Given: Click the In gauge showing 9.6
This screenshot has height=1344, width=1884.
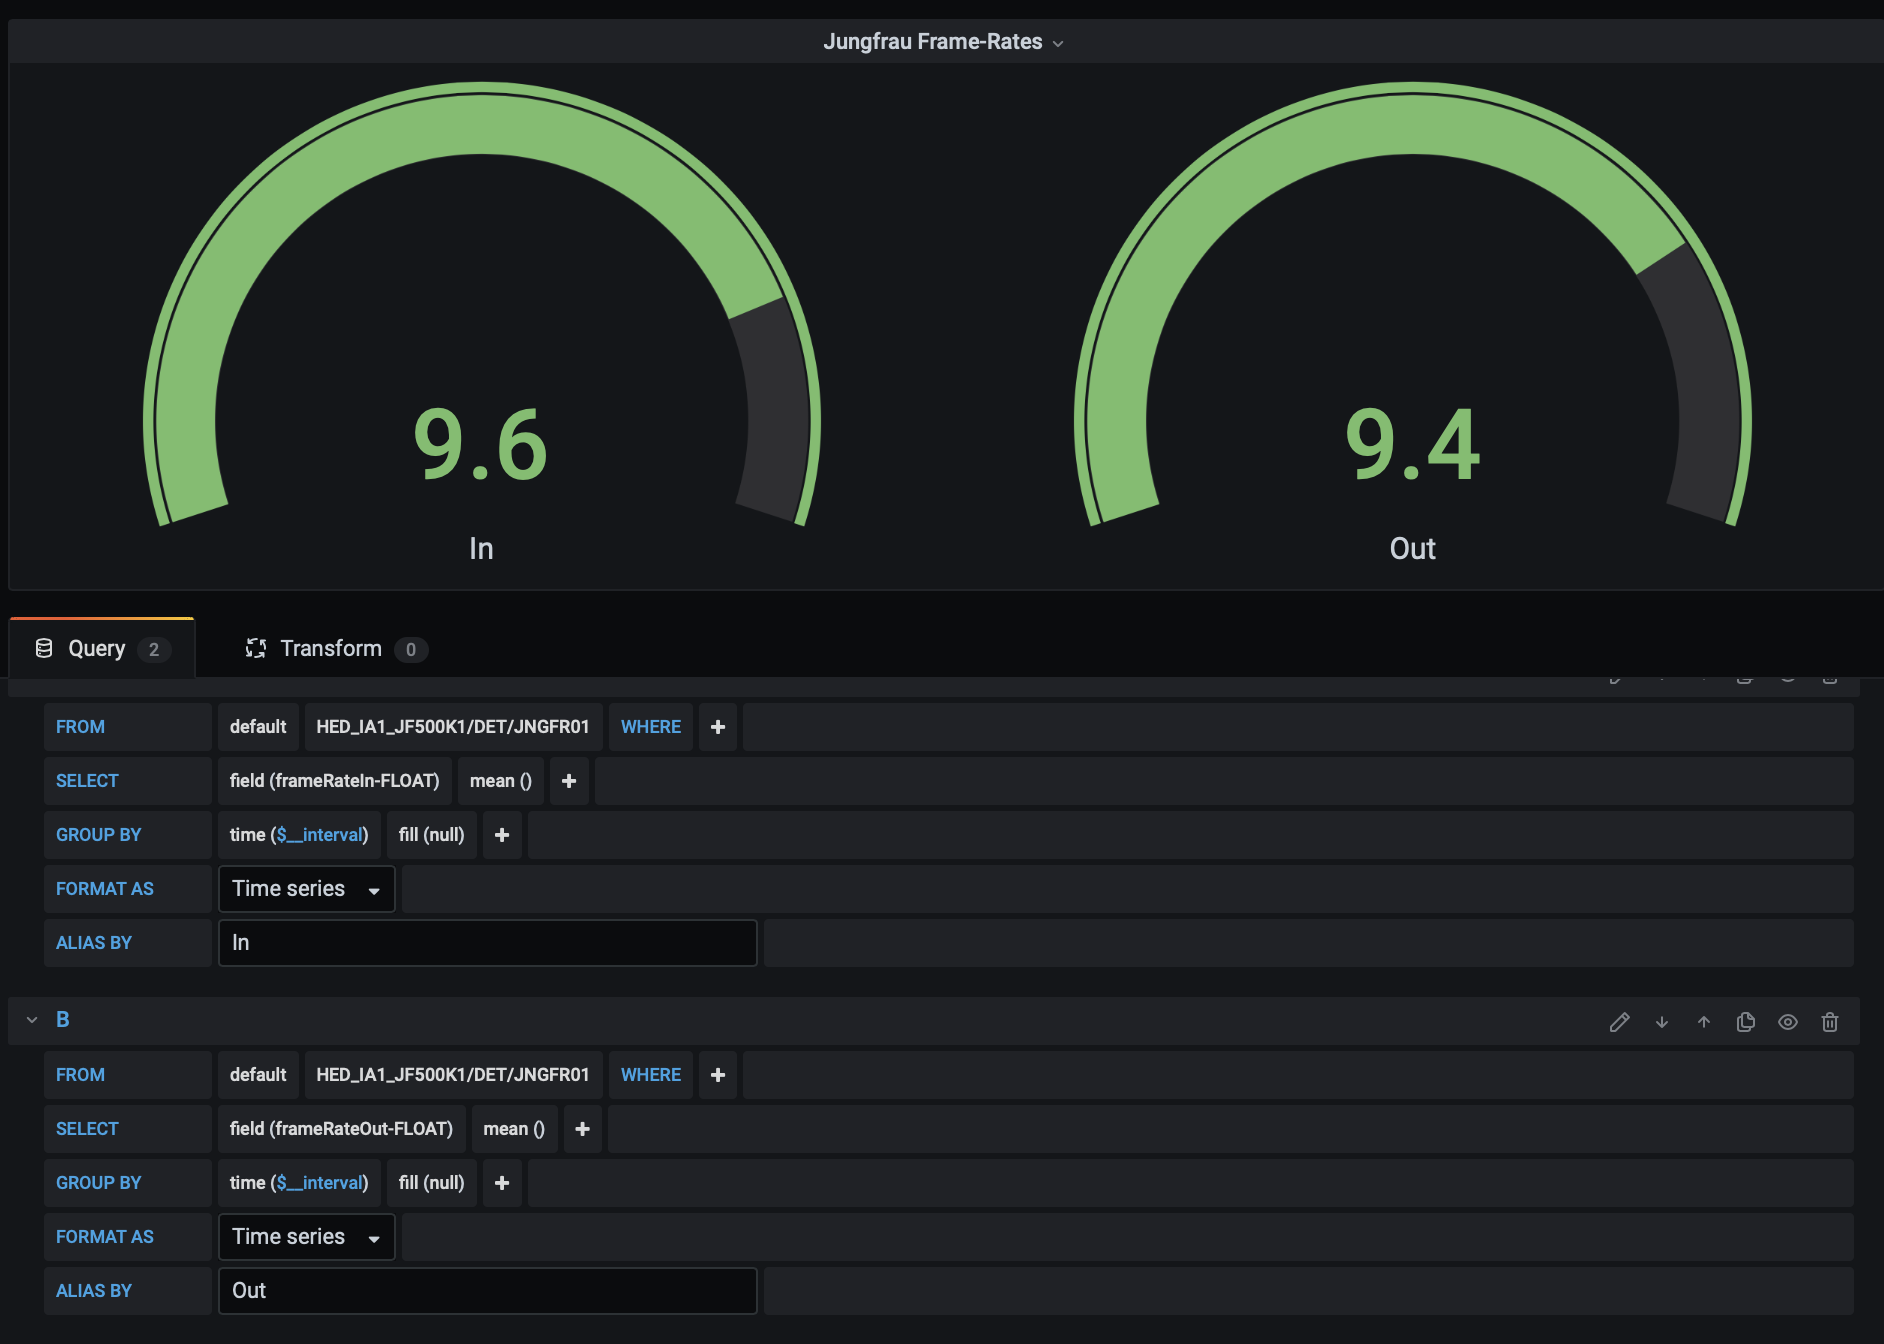Looking at the screenshot, I should [481, 305].
